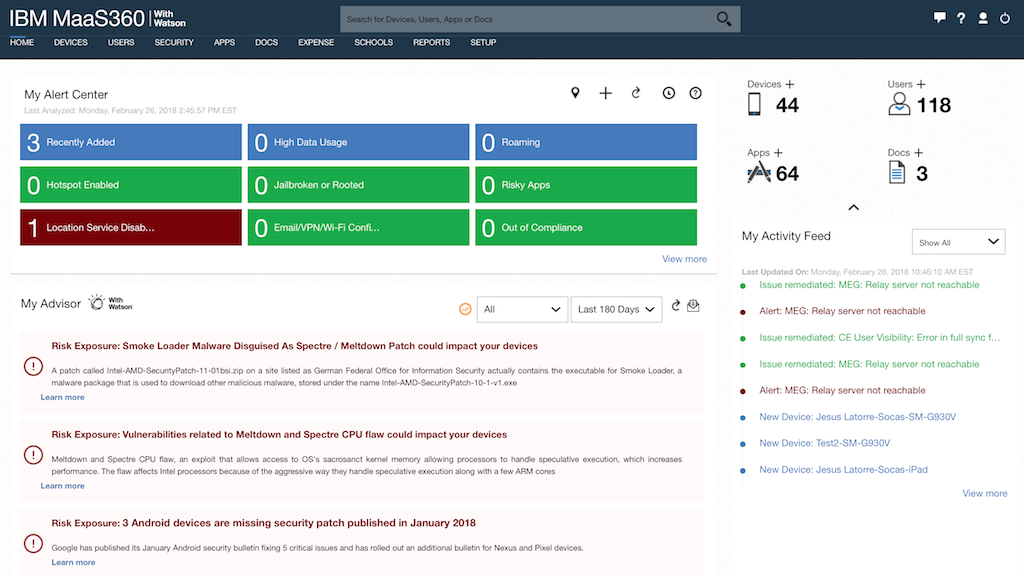
Task: Open the clock history icon in Alert Center
Action: [x=668, y=93]
